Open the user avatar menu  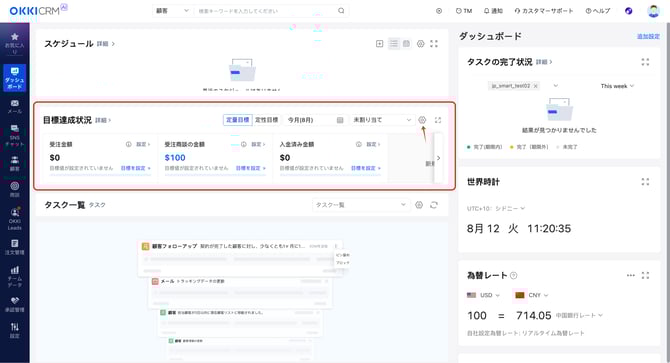click(653, 11)
